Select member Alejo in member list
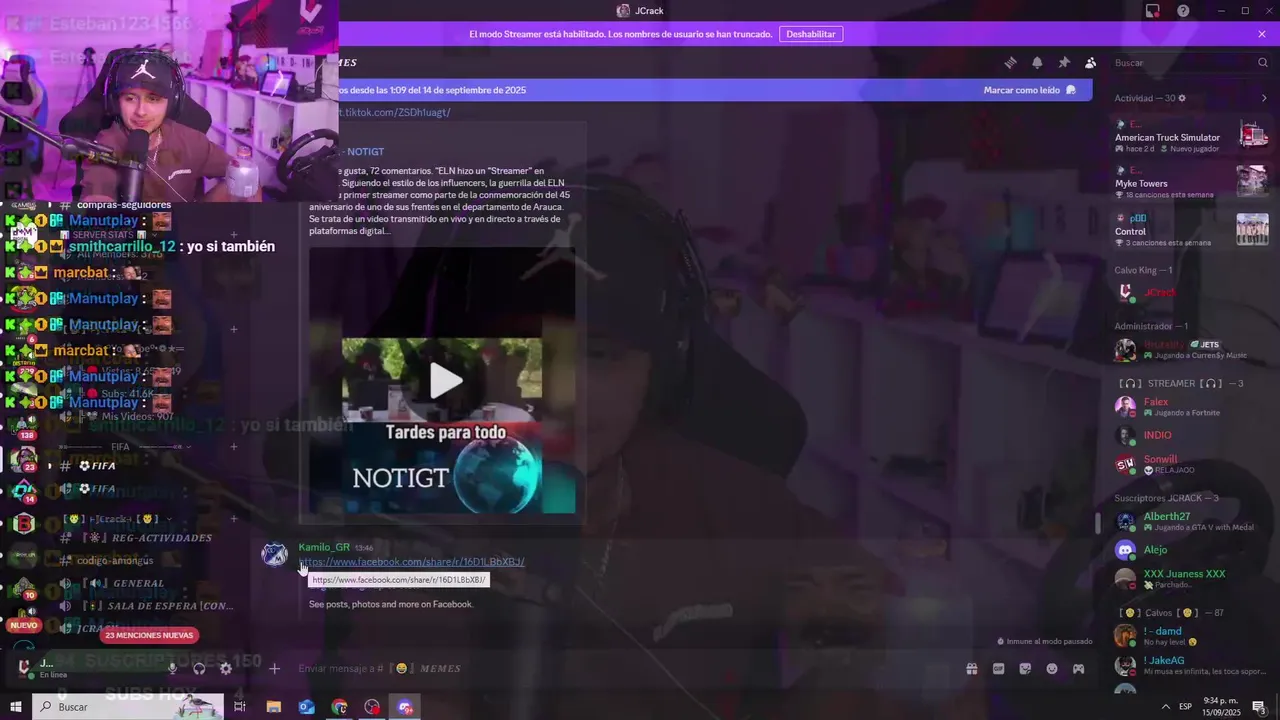 tap(1192, 550)
